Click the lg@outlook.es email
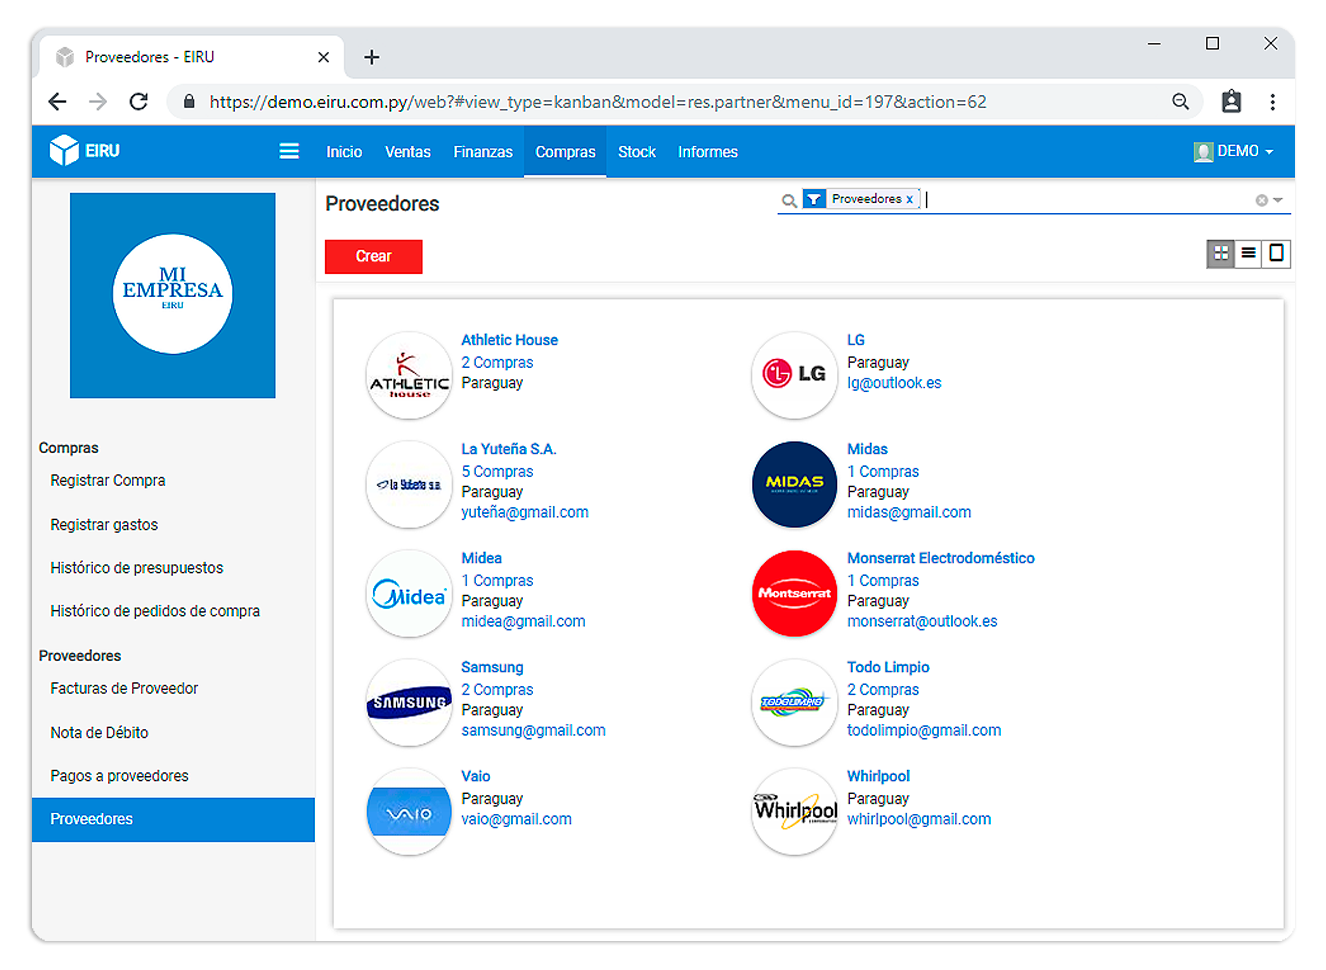 [x=894, y=383]
